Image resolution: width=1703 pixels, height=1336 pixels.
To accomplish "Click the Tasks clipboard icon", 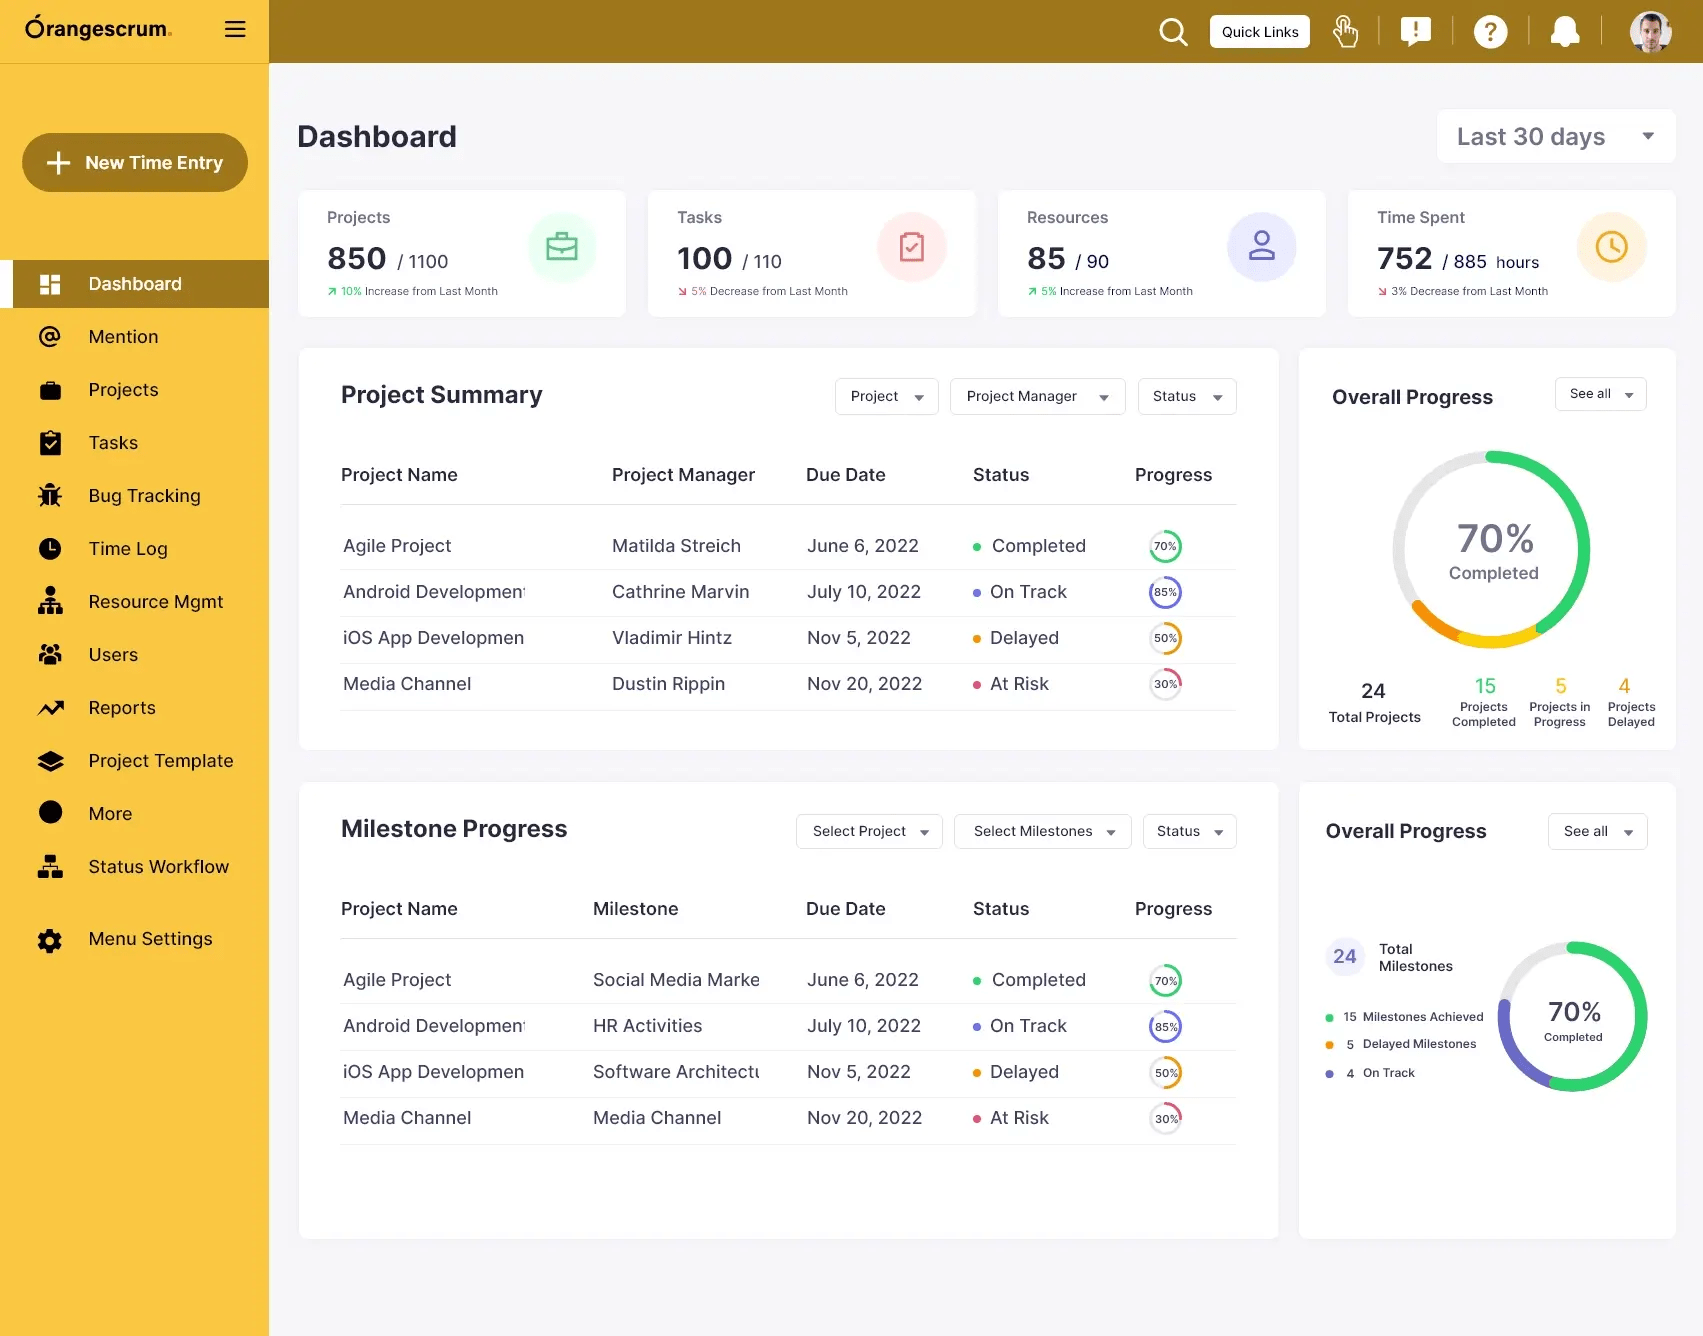I will (x=50, y=442).
